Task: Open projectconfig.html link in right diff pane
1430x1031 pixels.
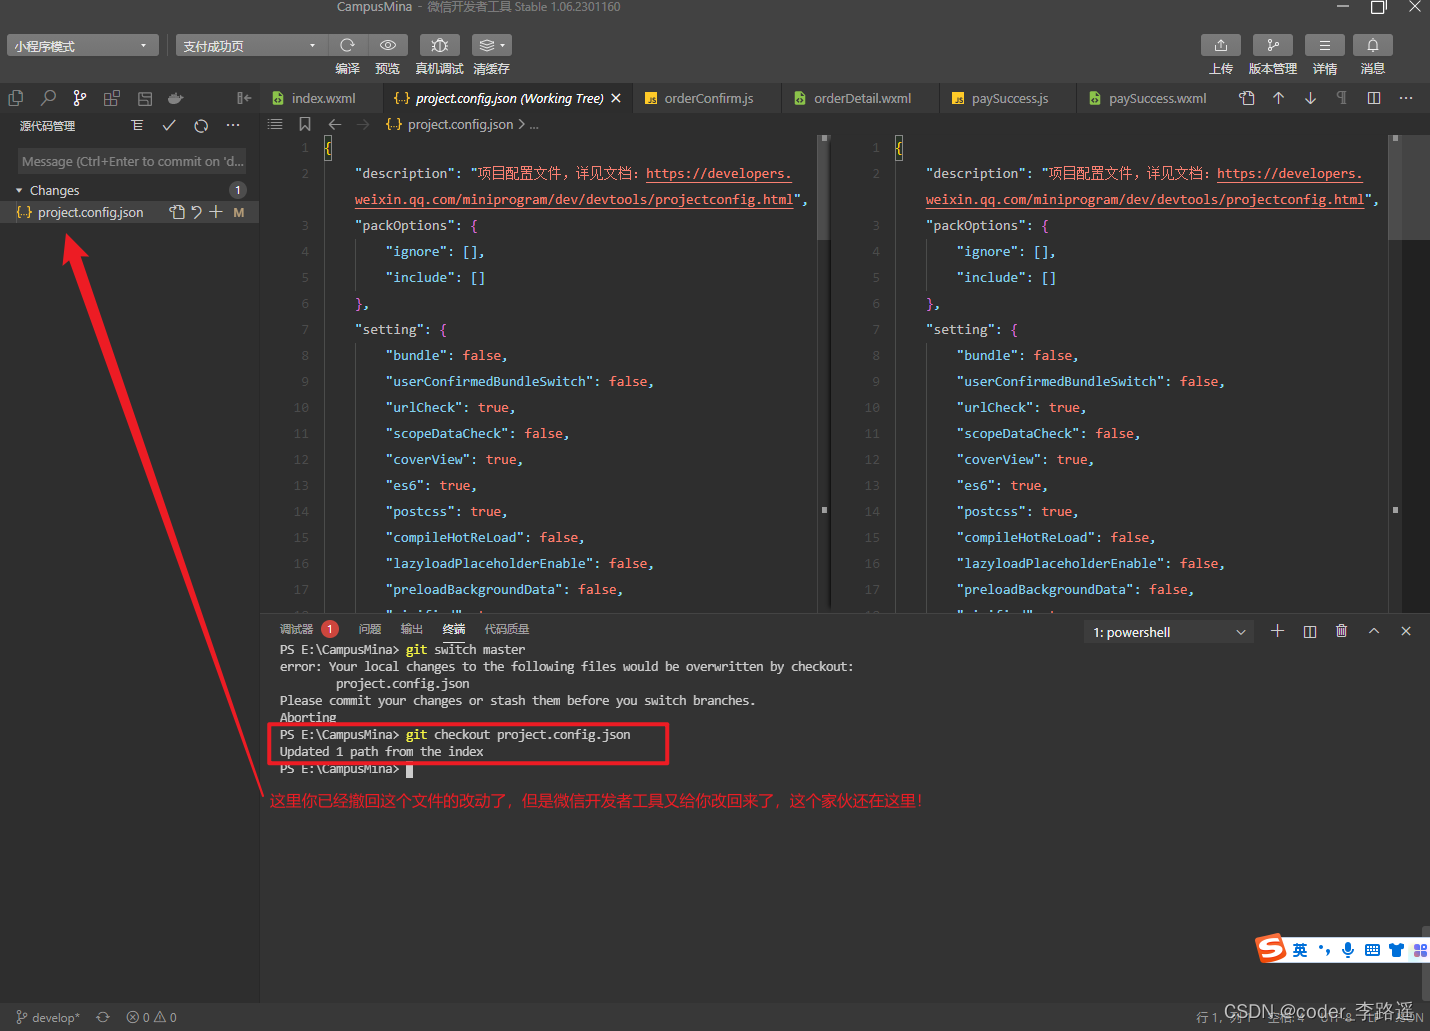Action: 1144,199
